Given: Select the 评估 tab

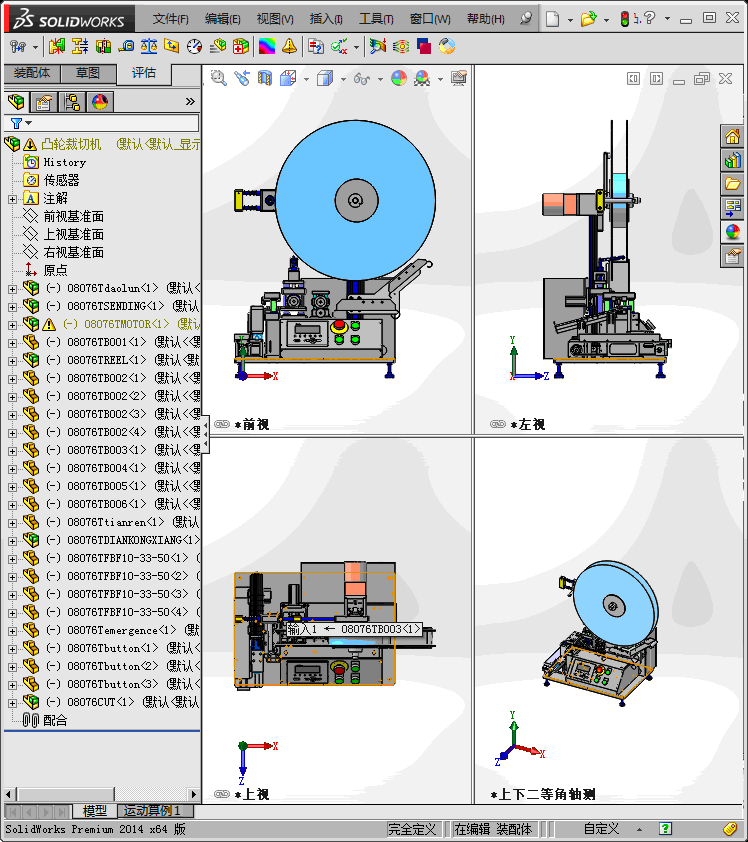Looking at the screenshot, I should point(144,73).
